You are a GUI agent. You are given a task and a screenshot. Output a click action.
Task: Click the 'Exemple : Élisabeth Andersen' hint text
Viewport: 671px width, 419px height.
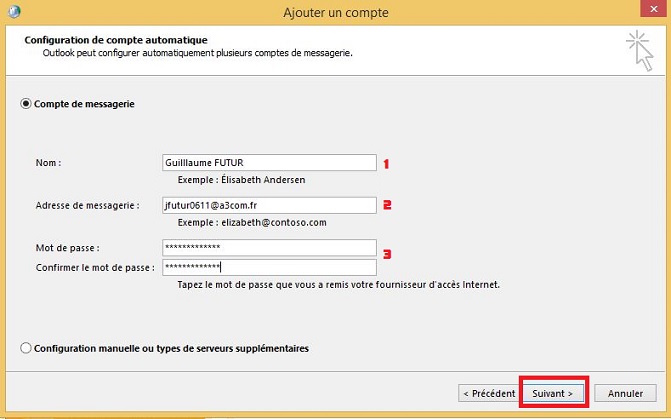(241, 180)
